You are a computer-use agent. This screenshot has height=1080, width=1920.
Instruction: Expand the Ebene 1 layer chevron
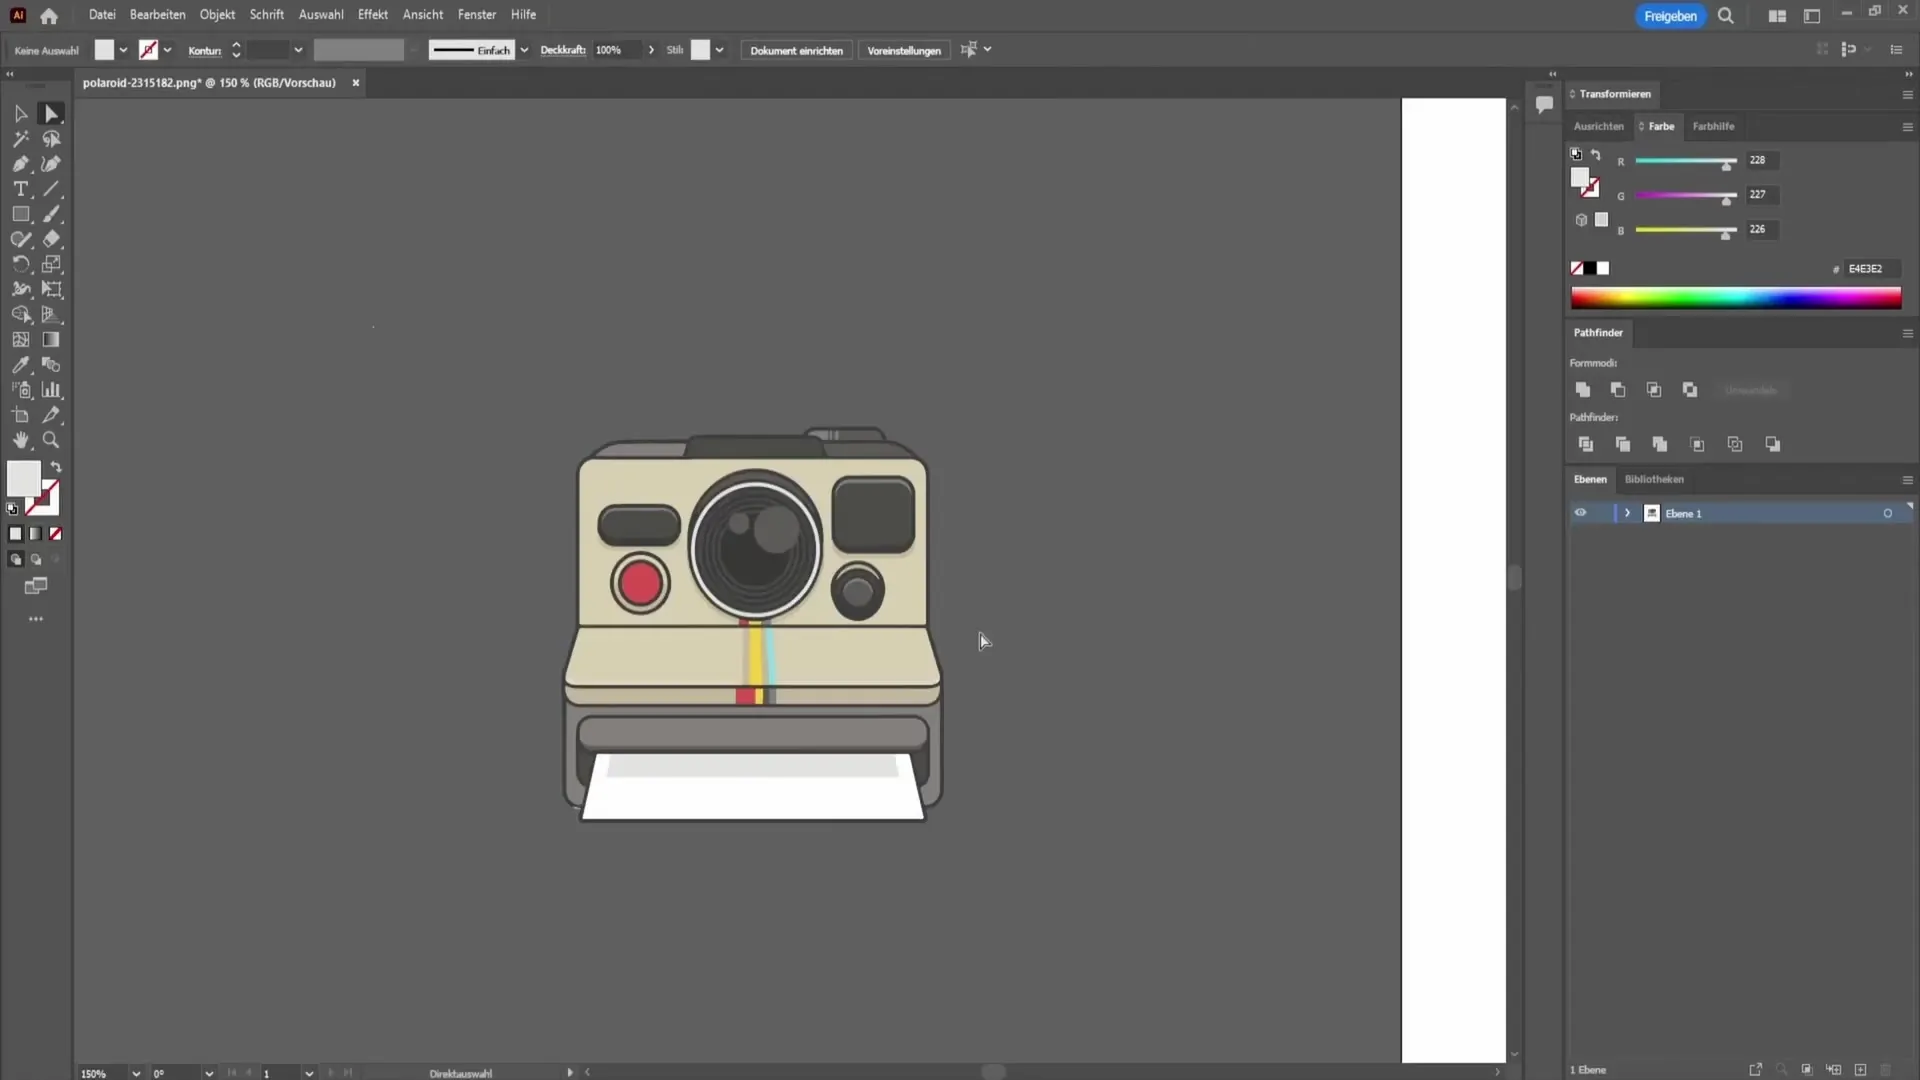pyautogui.click(x=1627, y=513)
